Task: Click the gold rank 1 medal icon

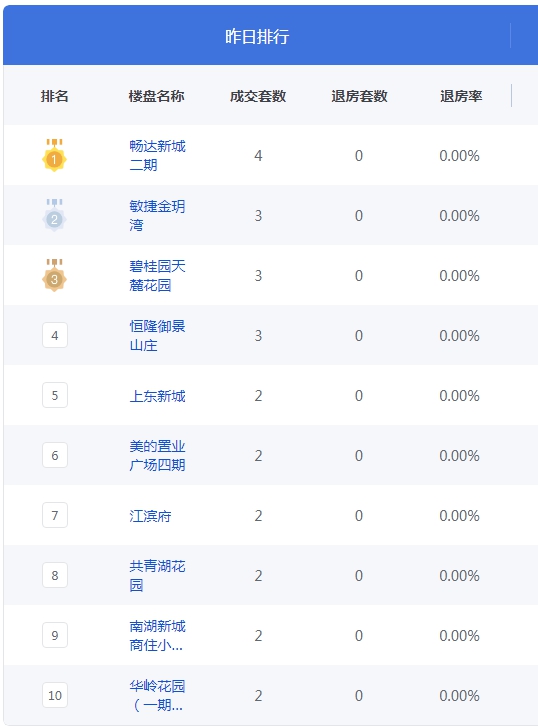Action: (54, 156)
